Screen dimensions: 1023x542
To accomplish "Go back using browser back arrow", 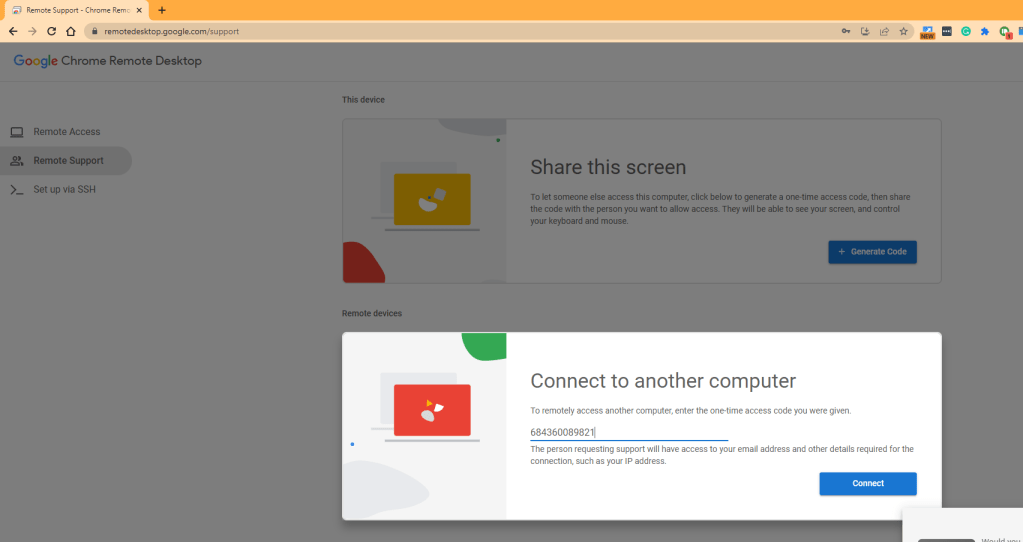I will pyautogui.click(x=13, y=31).
